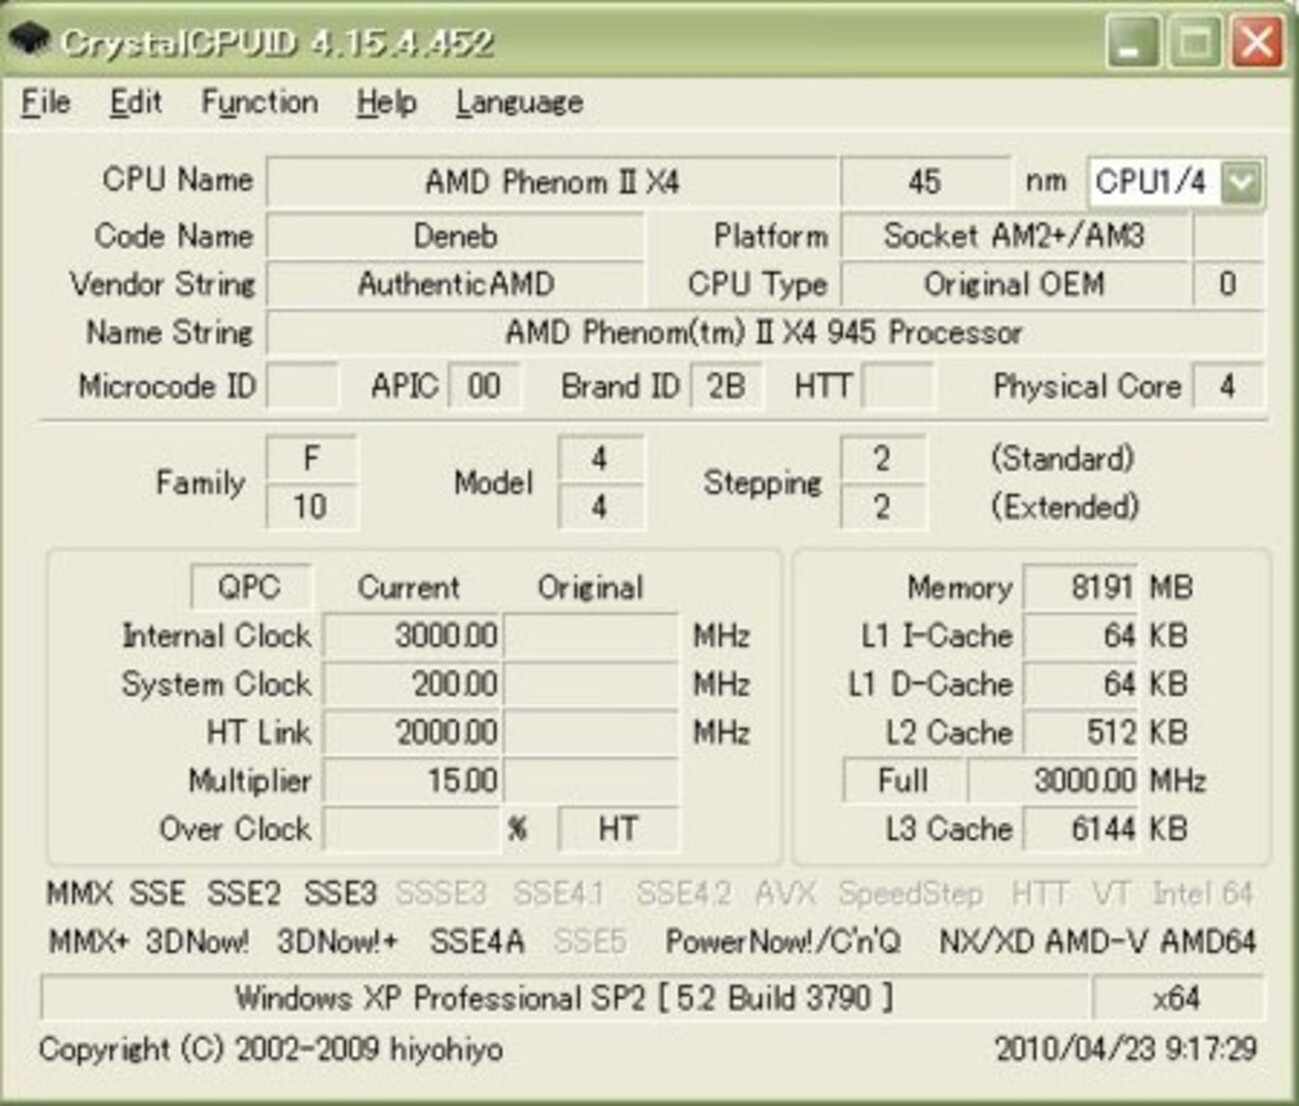This screenshot has height=1106, width=1299.
Task: Click the SSE2 feature flag
Action: (244, 893)
